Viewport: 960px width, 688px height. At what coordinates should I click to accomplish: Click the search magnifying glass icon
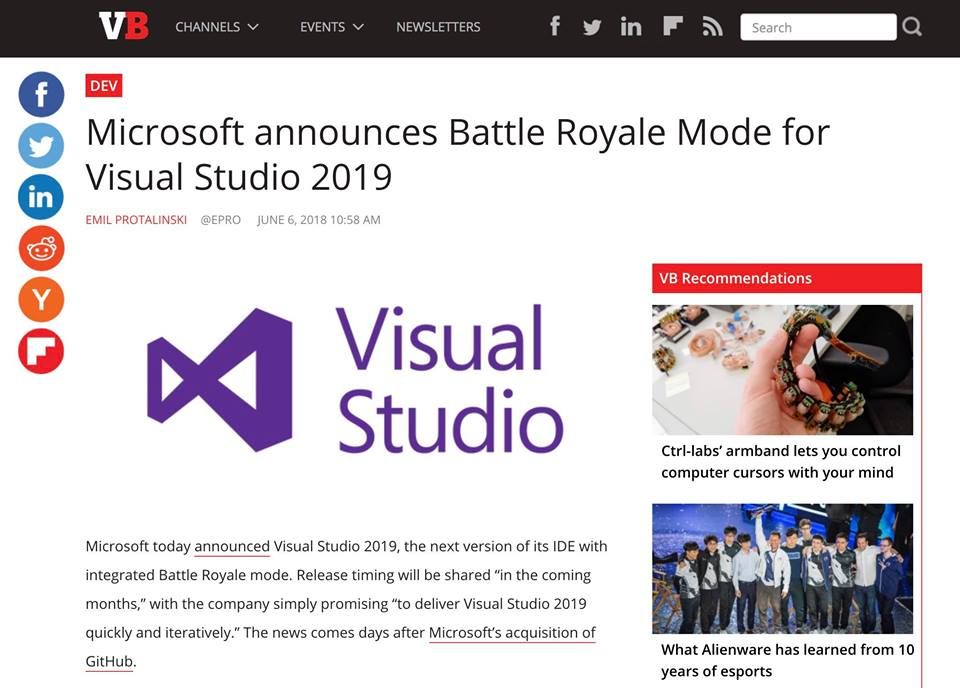coord(912,27)
